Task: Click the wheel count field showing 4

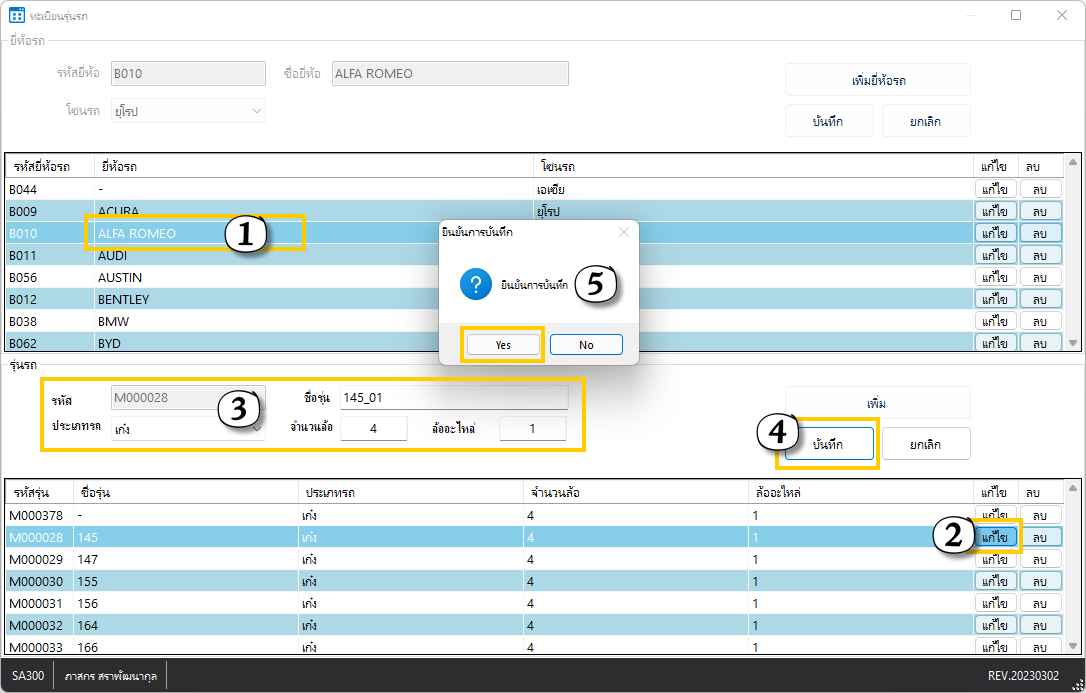Action: [373, 429]
